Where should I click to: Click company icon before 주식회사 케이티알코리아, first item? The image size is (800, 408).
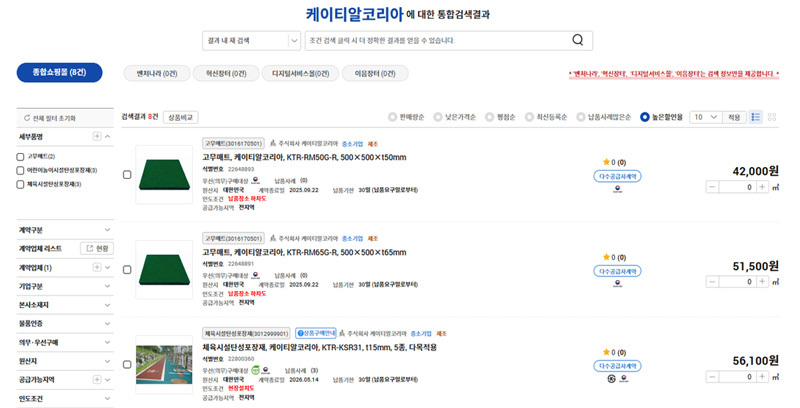click(x=273, y=143)
